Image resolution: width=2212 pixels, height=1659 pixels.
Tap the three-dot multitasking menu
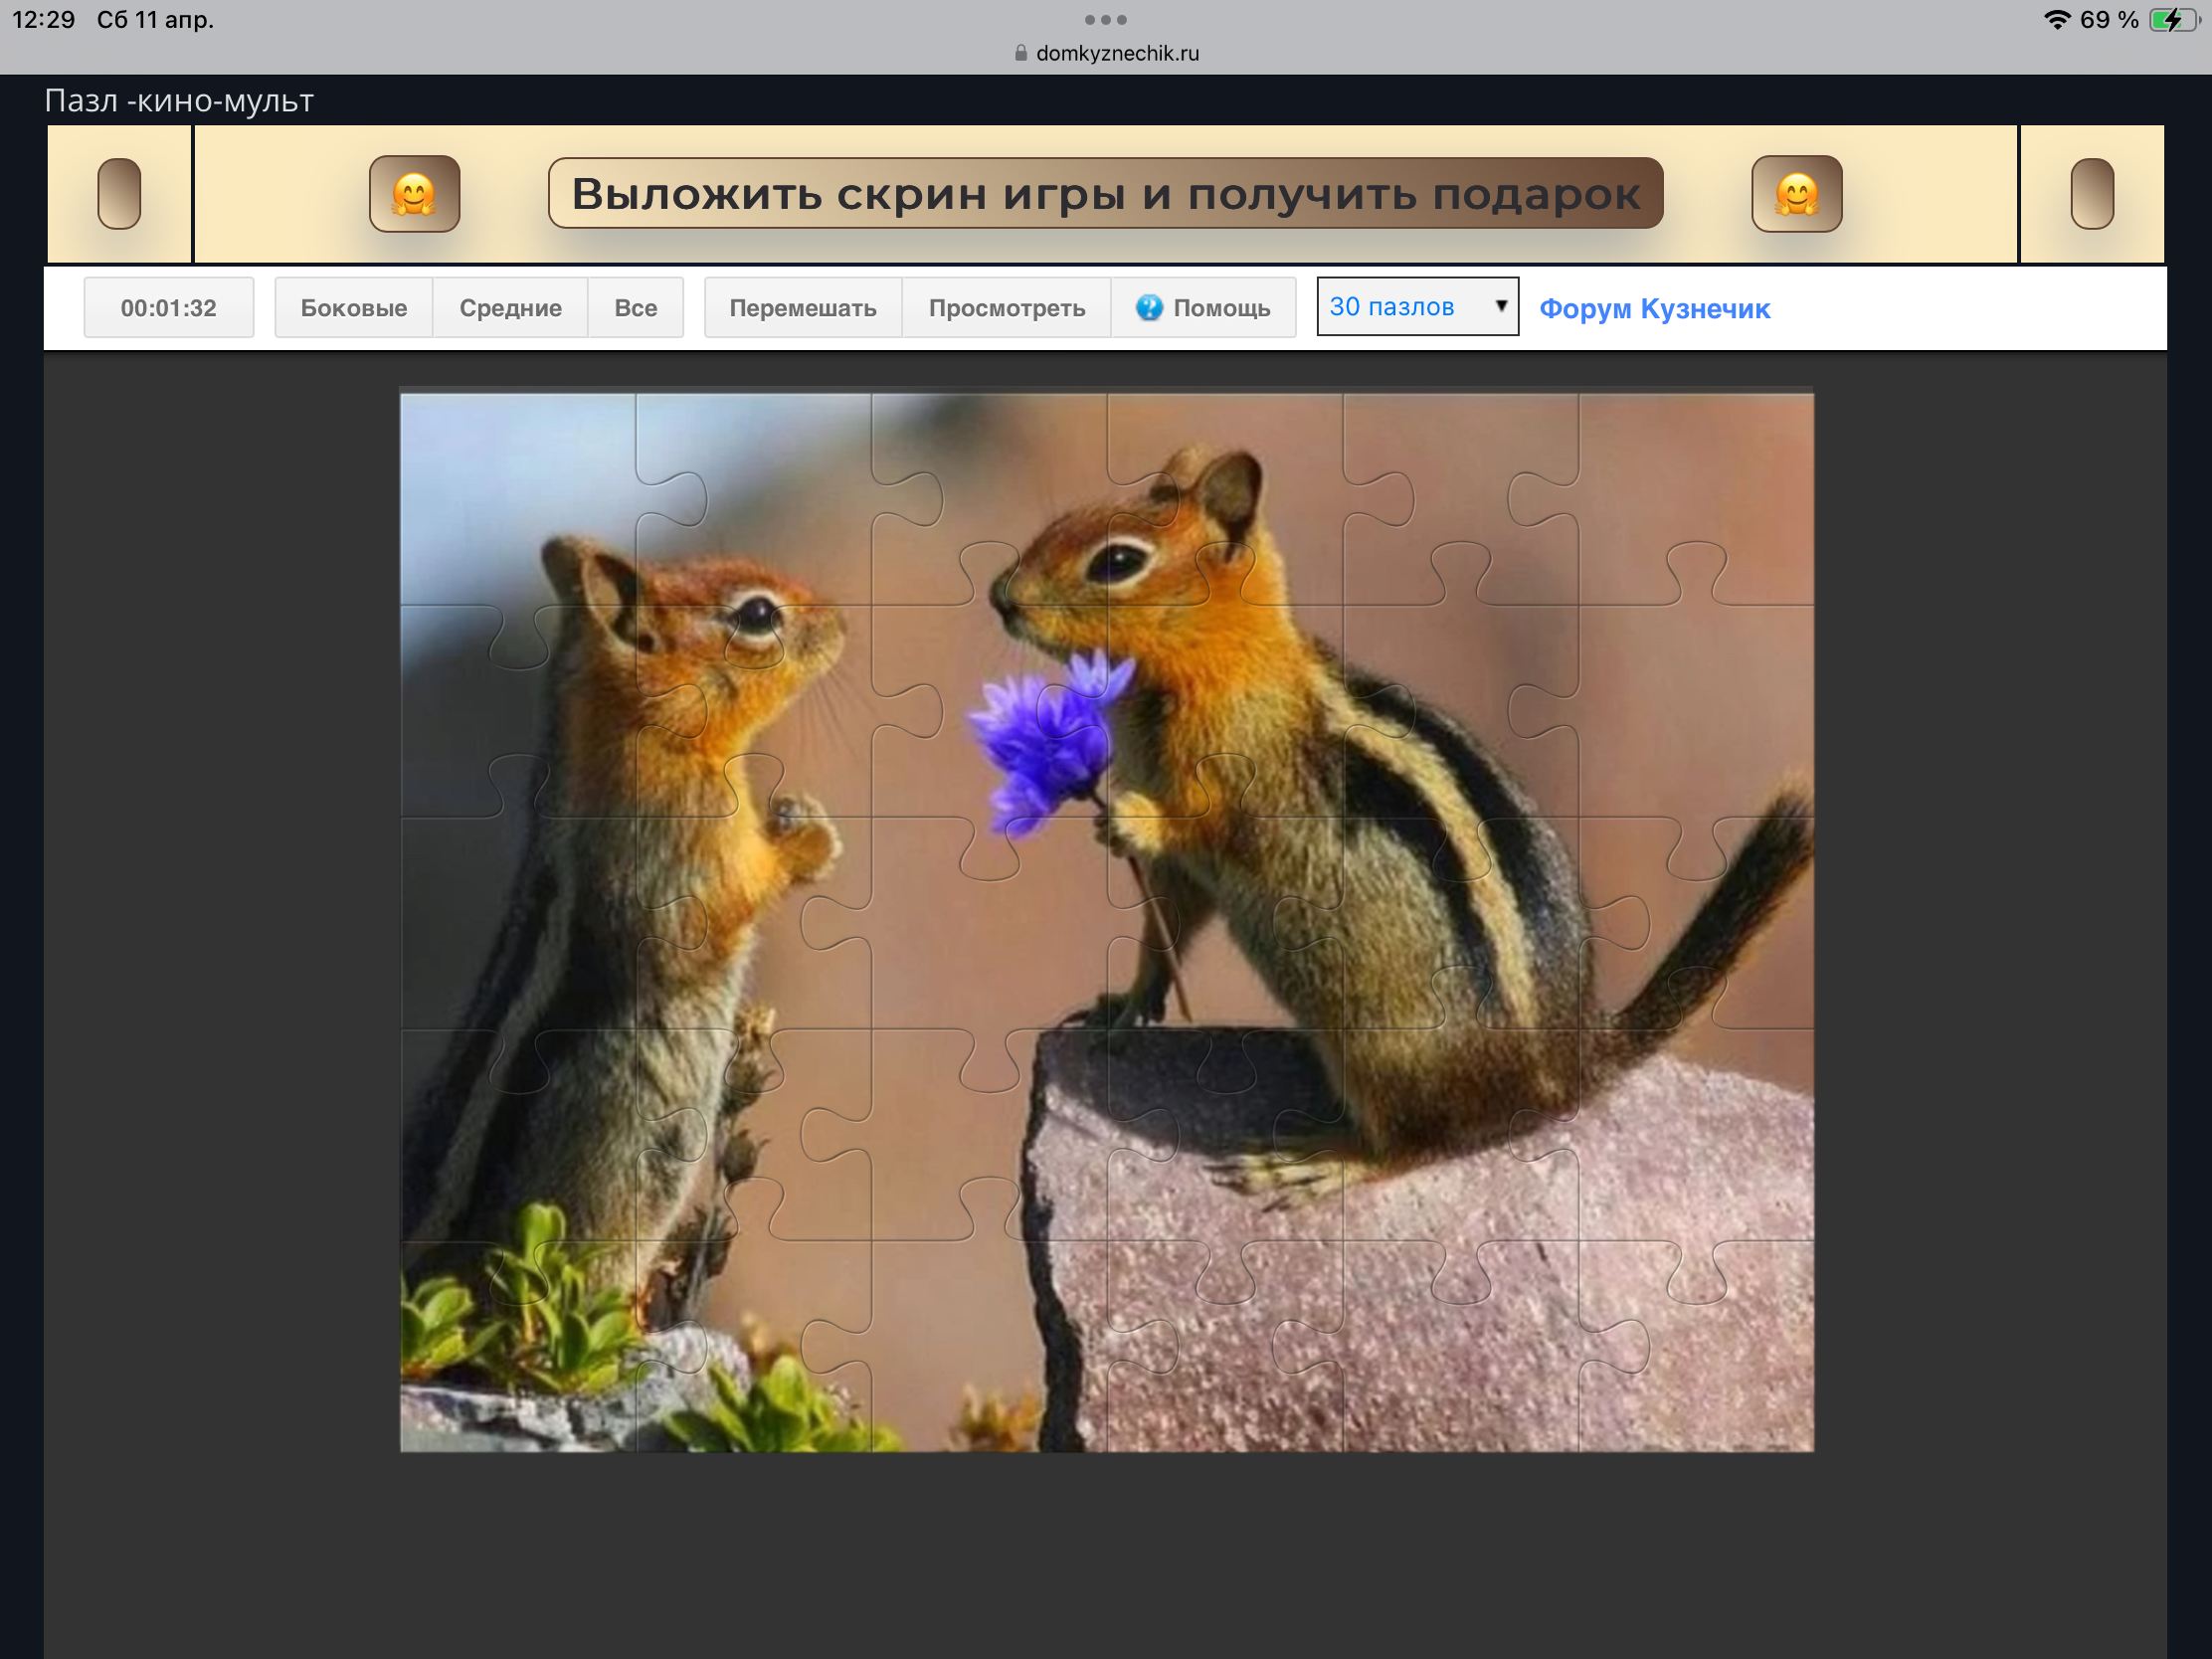pyautogui.click(x=1105, y=20)
